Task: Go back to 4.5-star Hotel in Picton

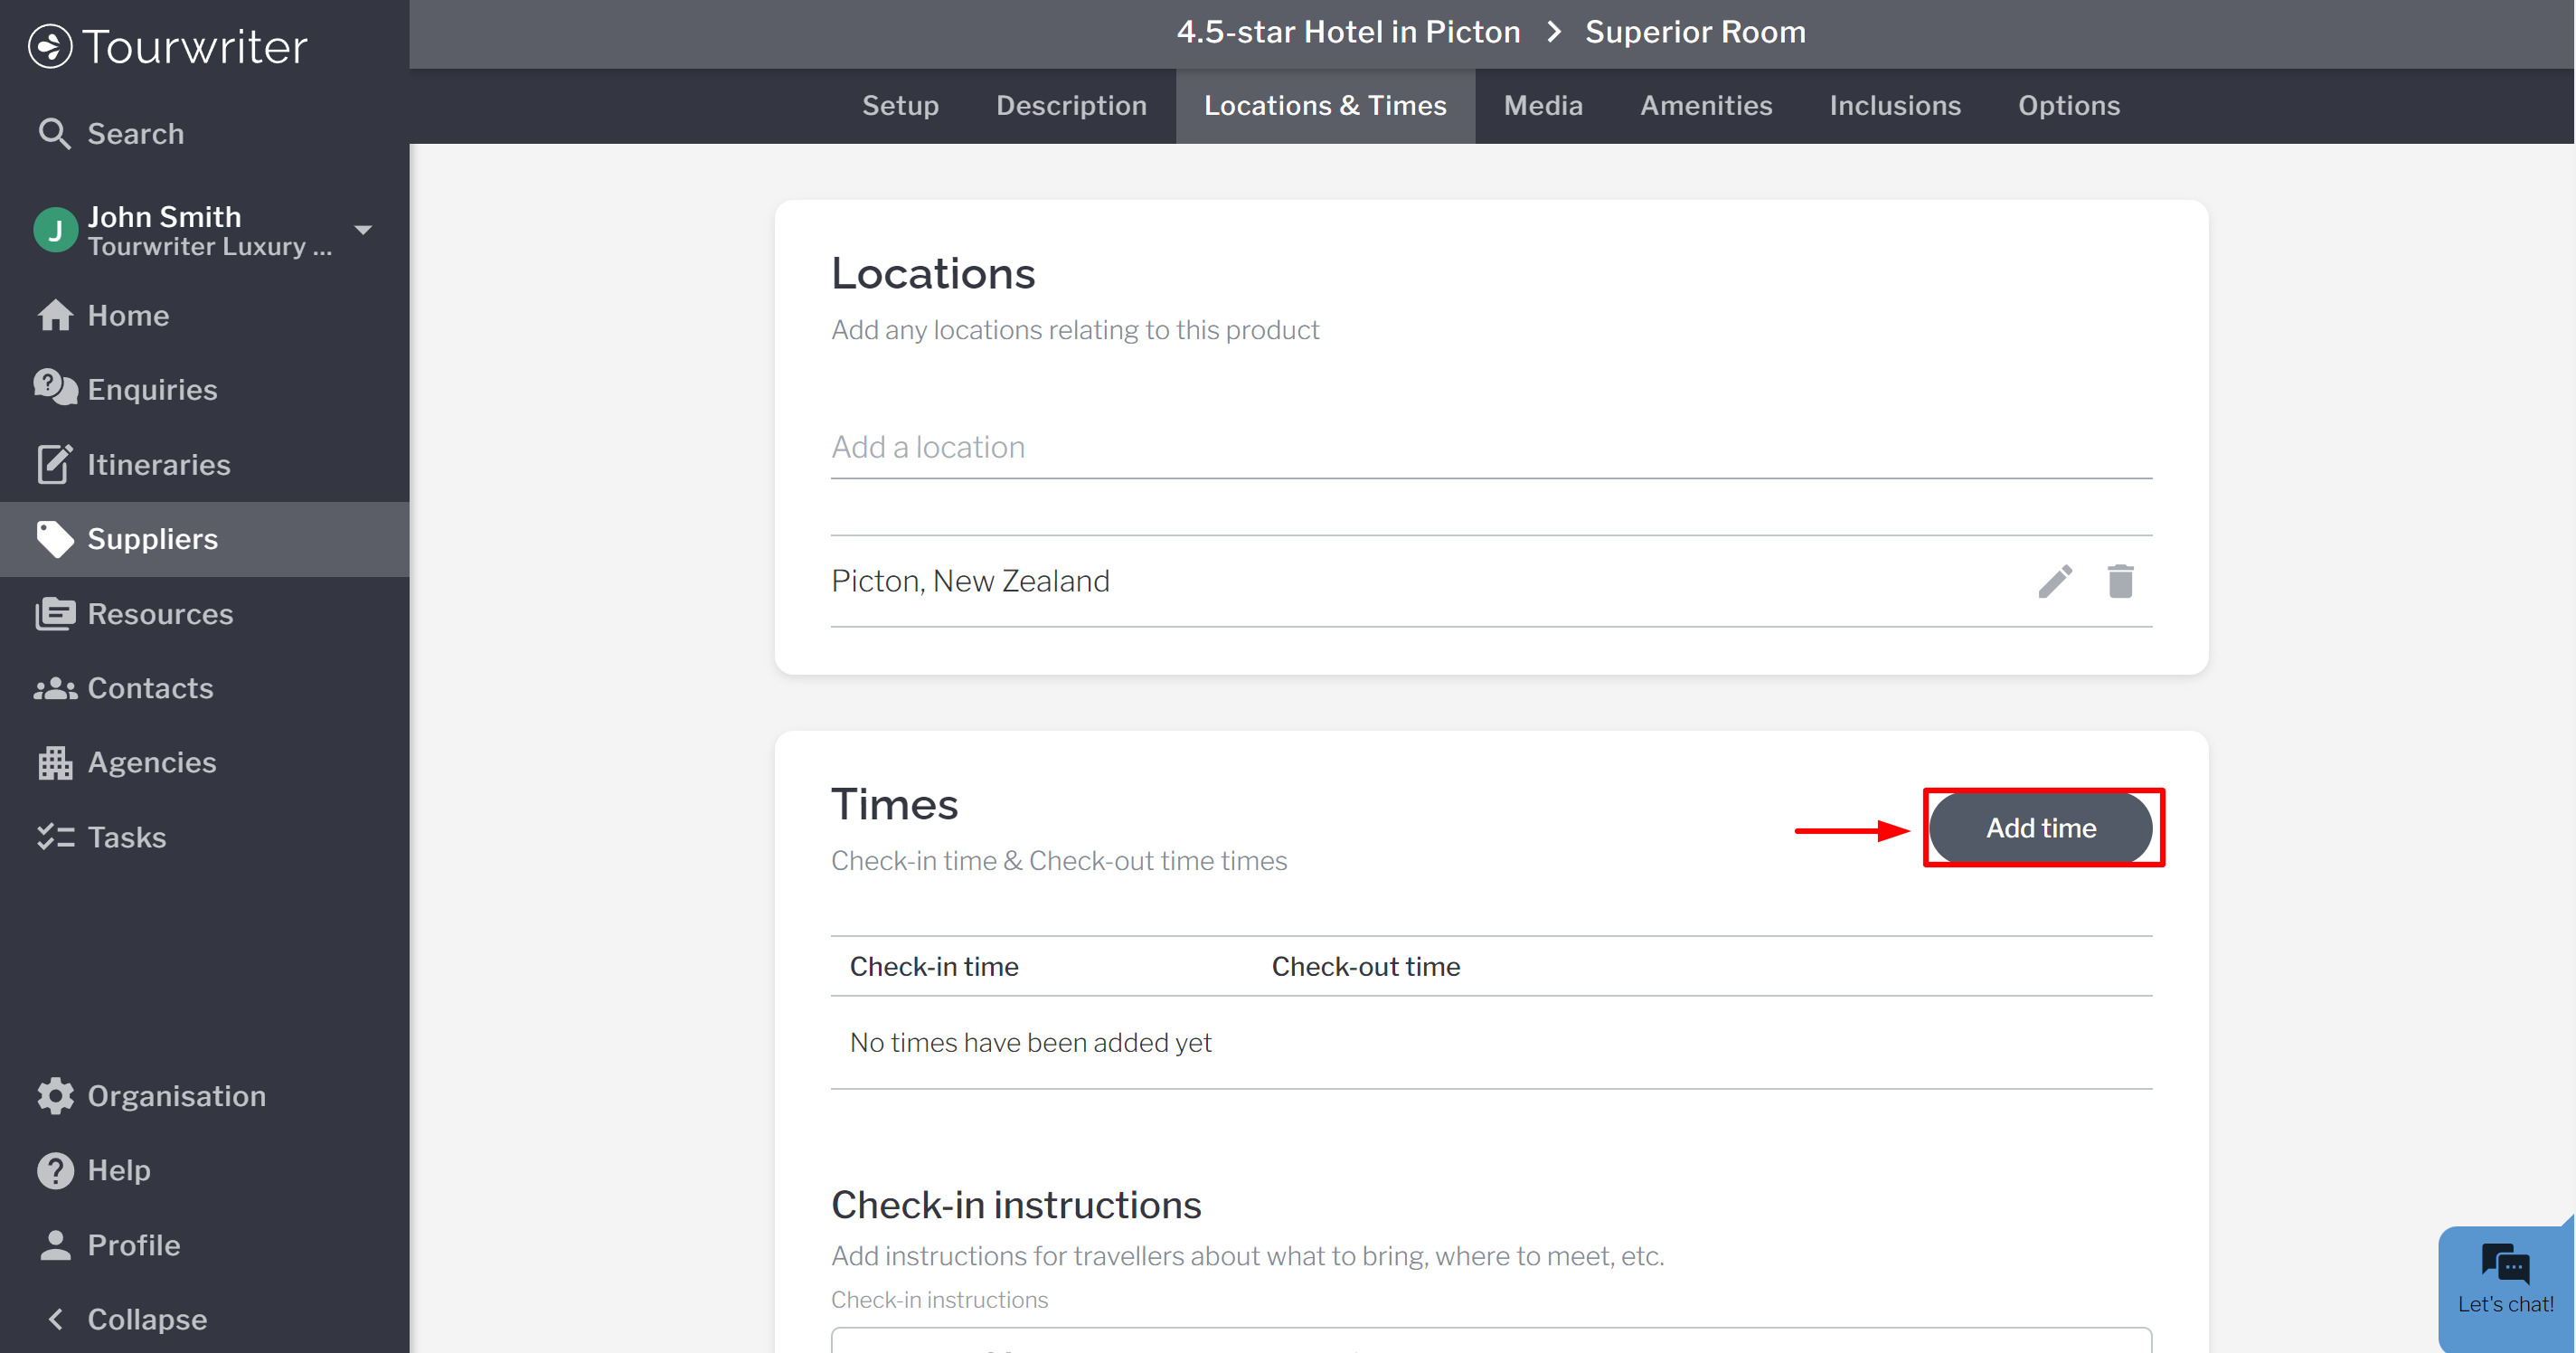Action: click(1348, 32)
